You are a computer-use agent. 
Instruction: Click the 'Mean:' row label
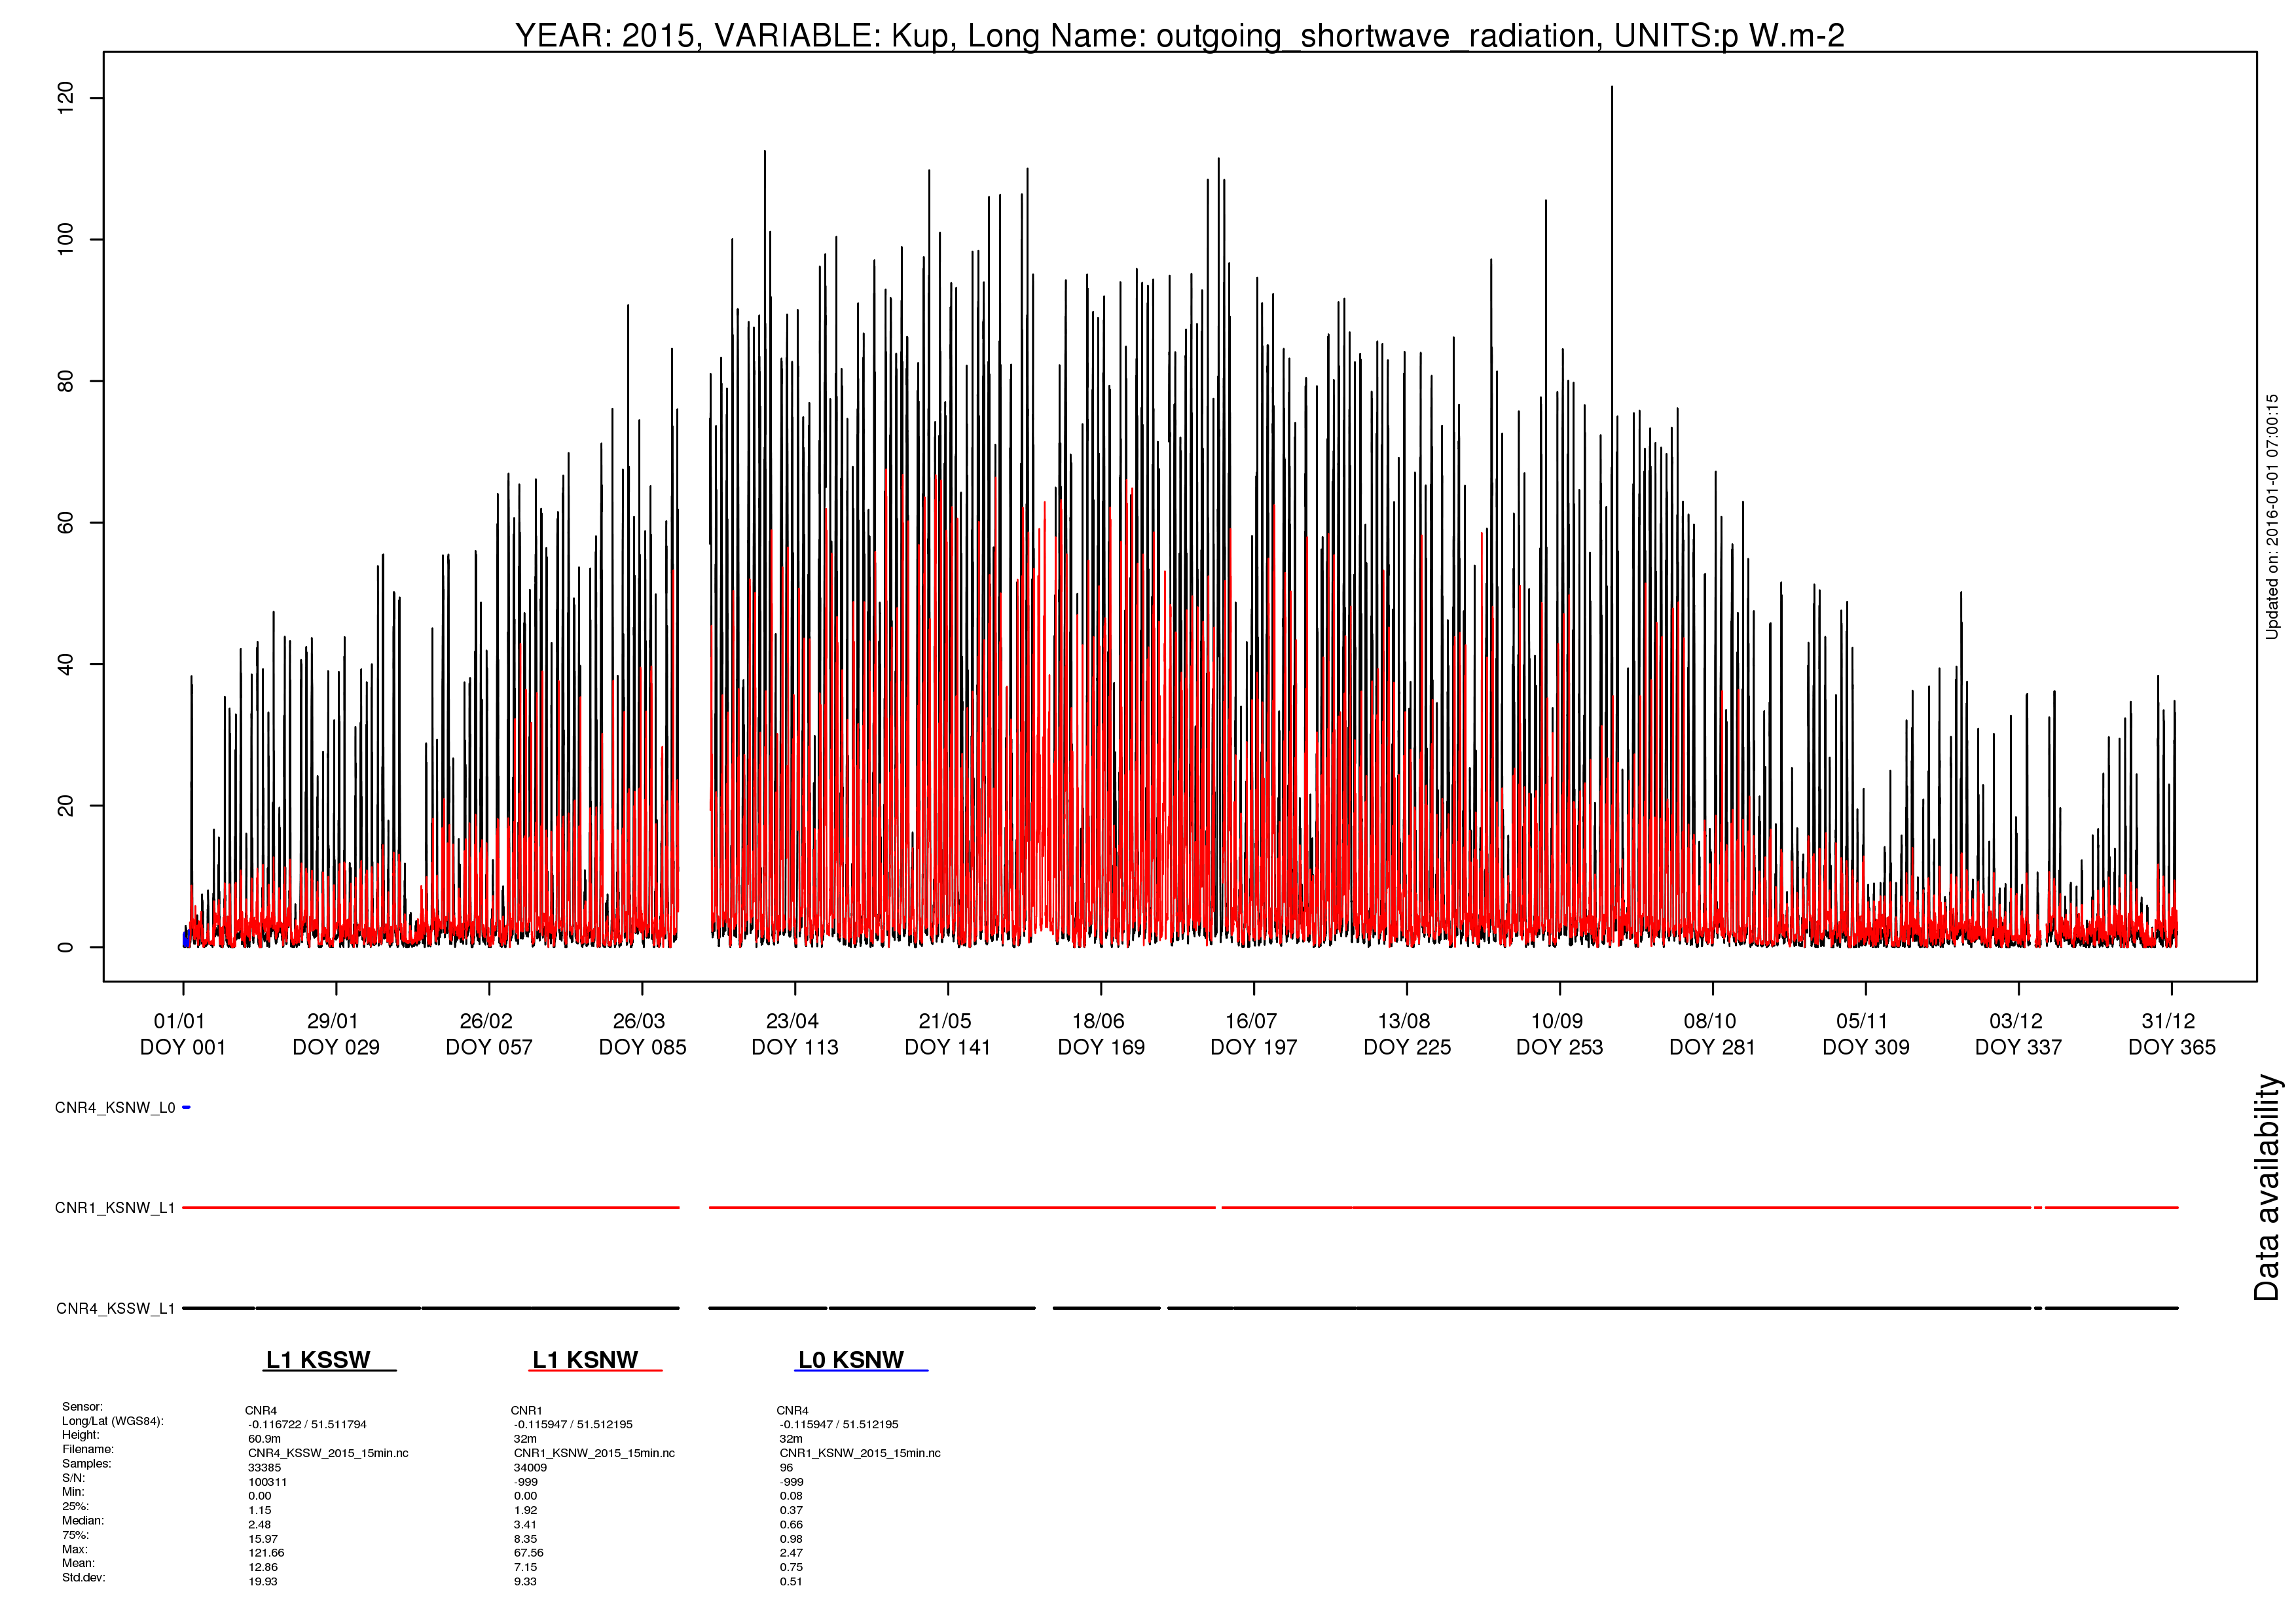click(x=78, y=1563)
